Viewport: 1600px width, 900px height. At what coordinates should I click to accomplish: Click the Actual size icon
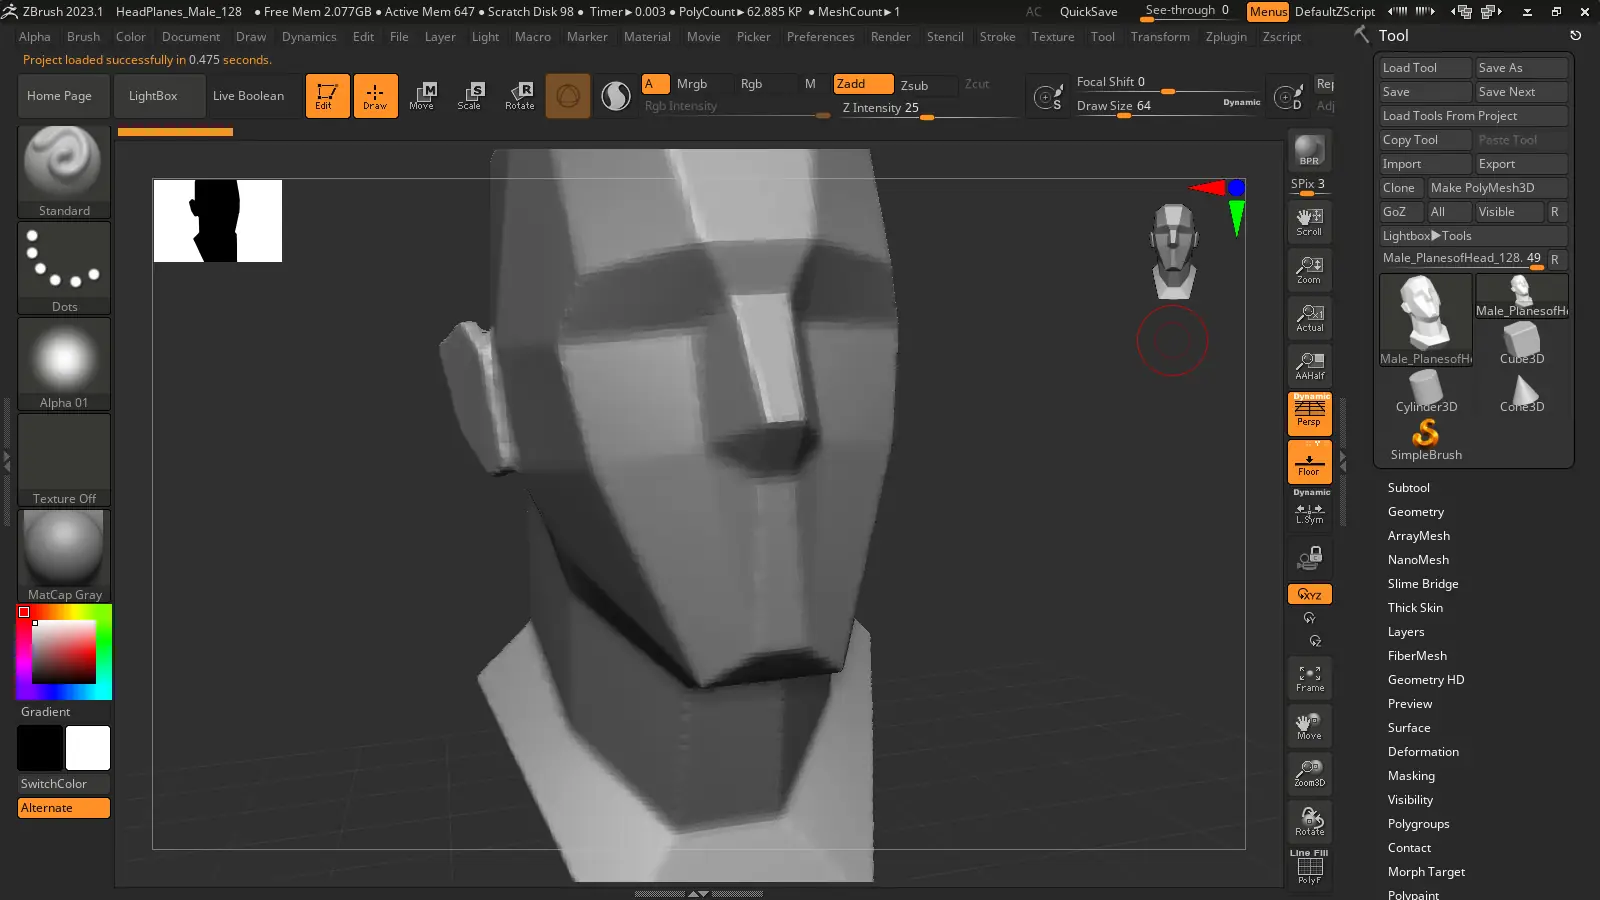(1309, 317)
